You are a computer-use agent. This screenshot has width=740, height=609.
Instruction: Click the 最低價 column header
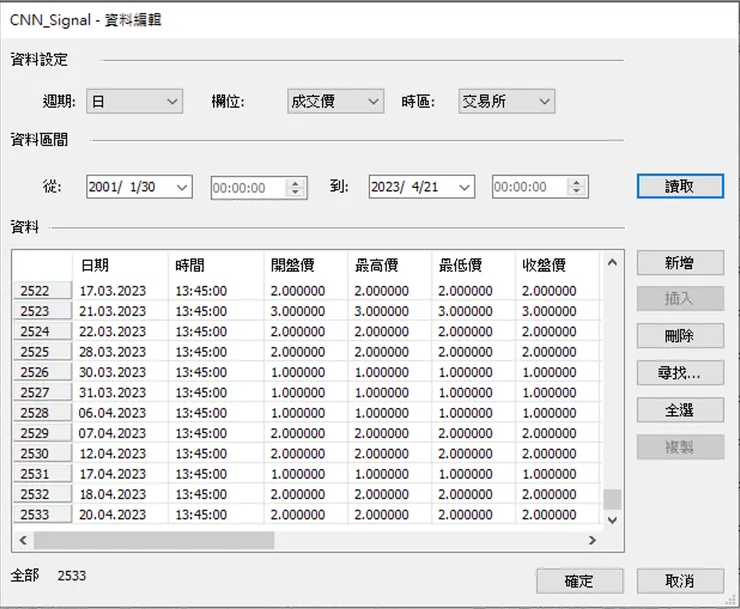[473, 265]
